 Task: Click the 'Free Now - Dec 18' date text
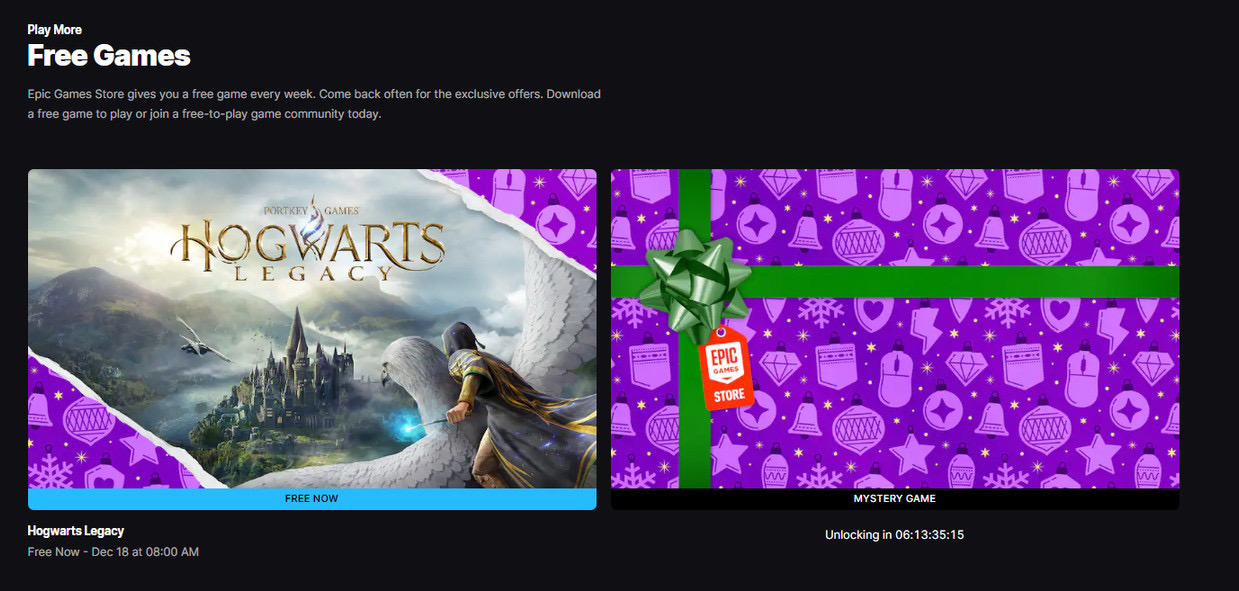coord(113,552)
